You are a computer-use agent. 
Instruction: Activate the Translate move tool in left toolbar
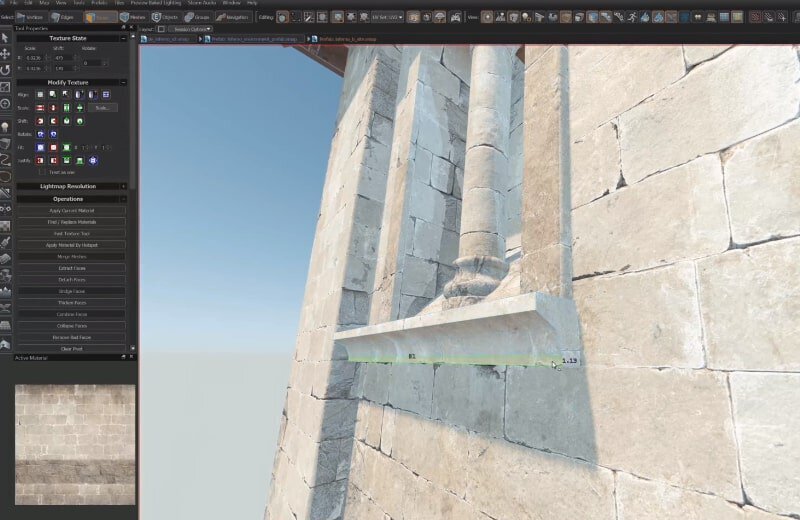[6, 53]
